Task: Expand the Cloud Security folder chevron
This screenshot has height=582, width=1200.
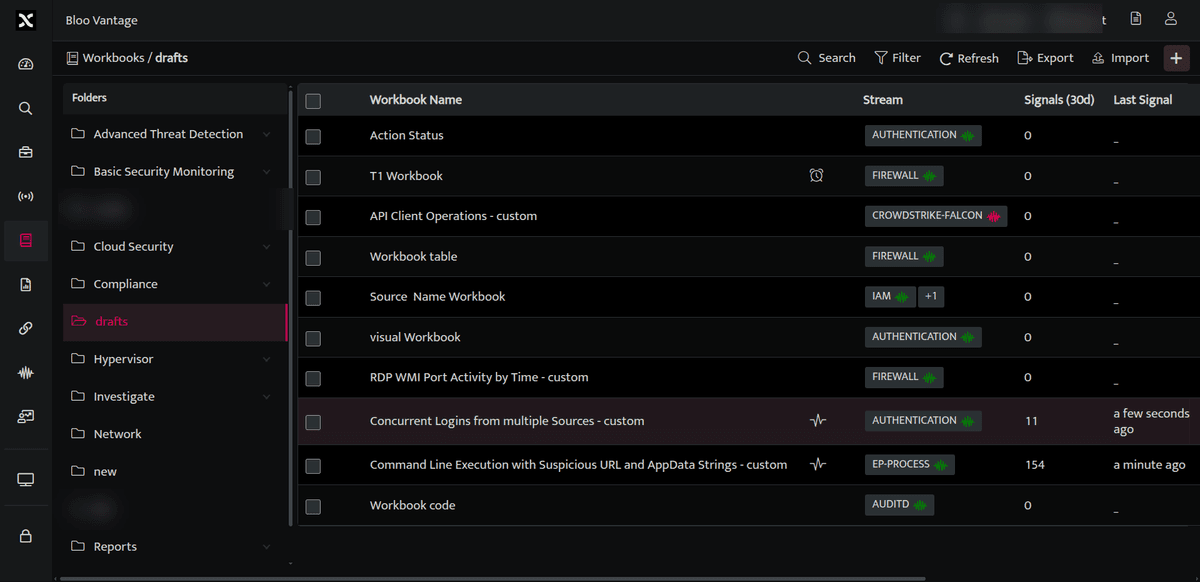Action: point(266,247)
